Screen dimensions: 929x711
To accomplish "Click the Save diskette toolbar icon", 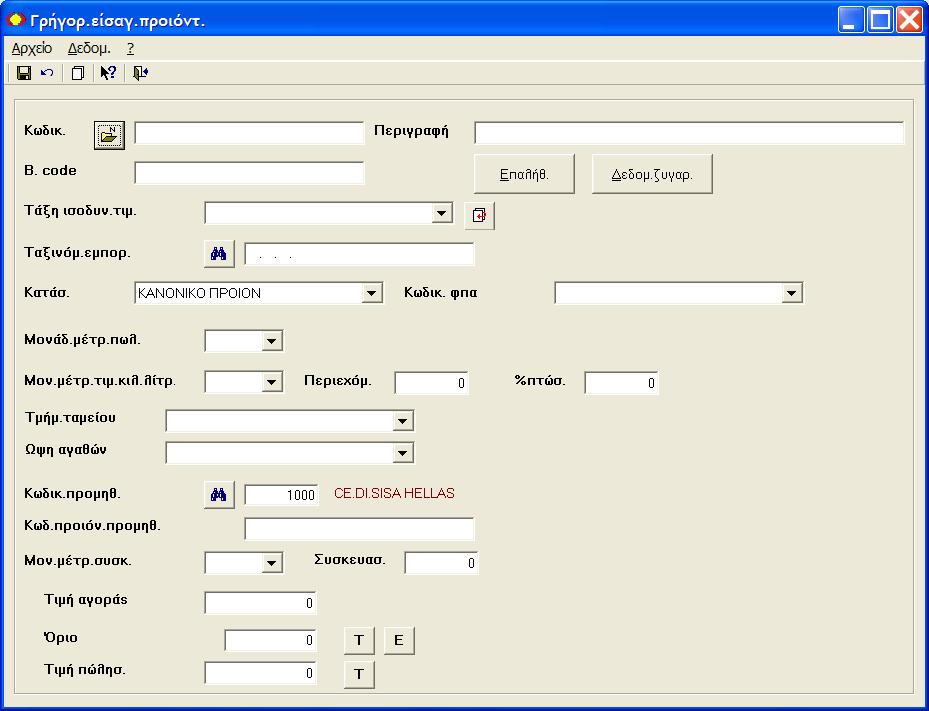I will (24, 73).
